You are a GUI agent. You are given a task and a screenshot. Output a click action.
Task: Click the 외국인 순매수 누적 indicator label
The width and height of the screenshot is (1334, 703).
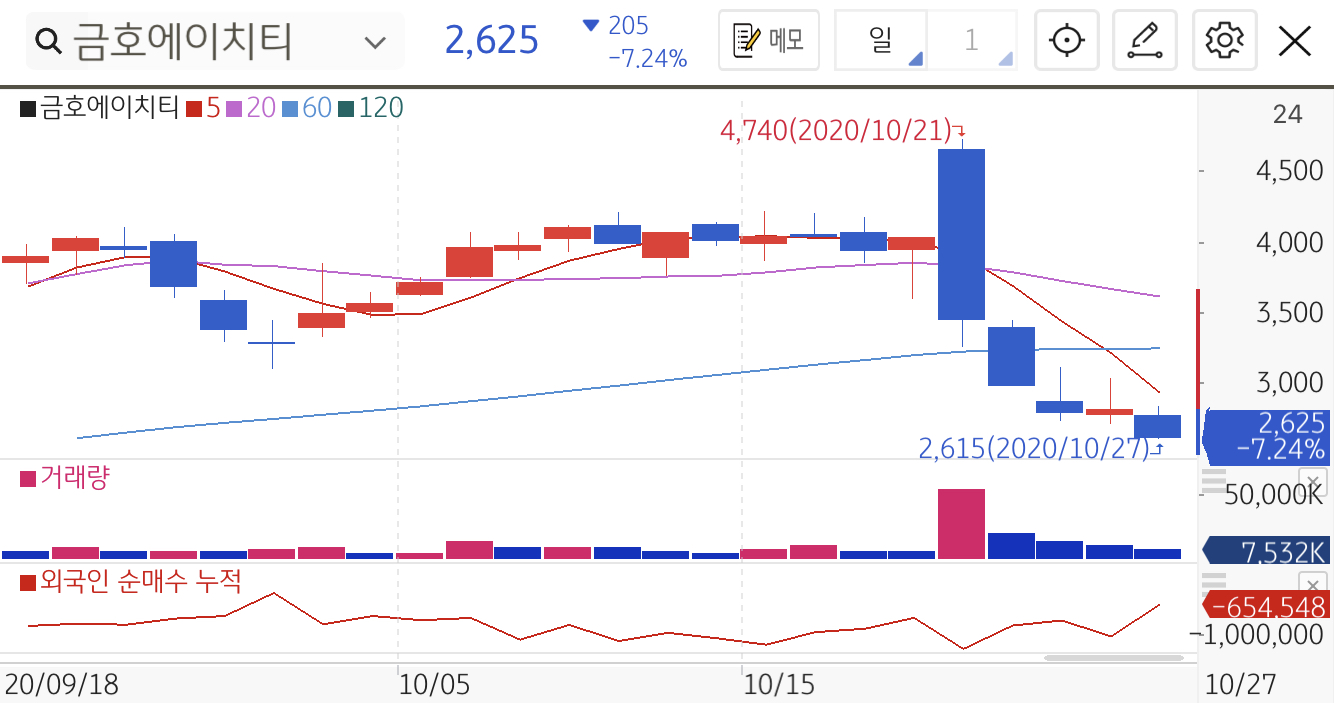pyautogui.click(x=141, y=581)
